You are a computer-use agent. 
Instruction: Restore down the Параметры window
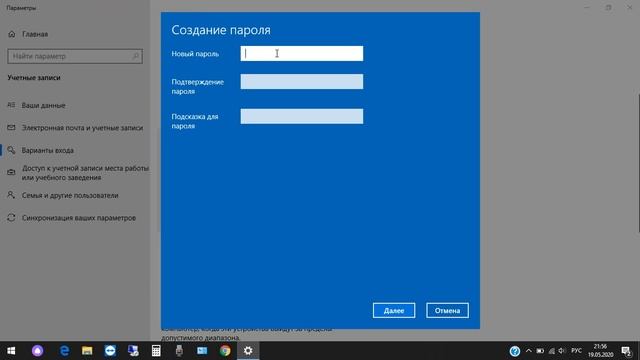point(608,7)
